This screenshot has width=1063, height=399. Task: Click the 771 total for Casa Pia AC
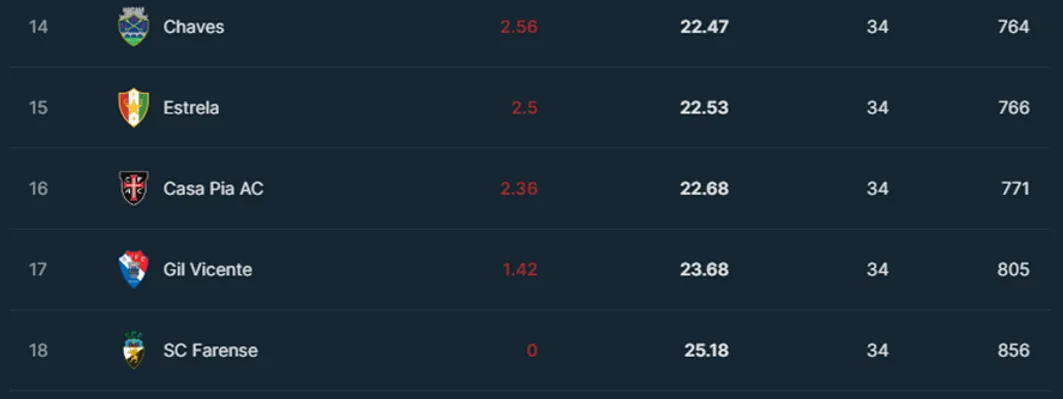[1015, 188]
